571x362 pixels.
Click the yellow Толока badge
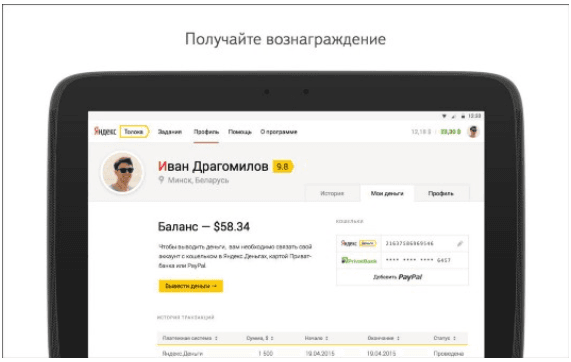(134, 131)
